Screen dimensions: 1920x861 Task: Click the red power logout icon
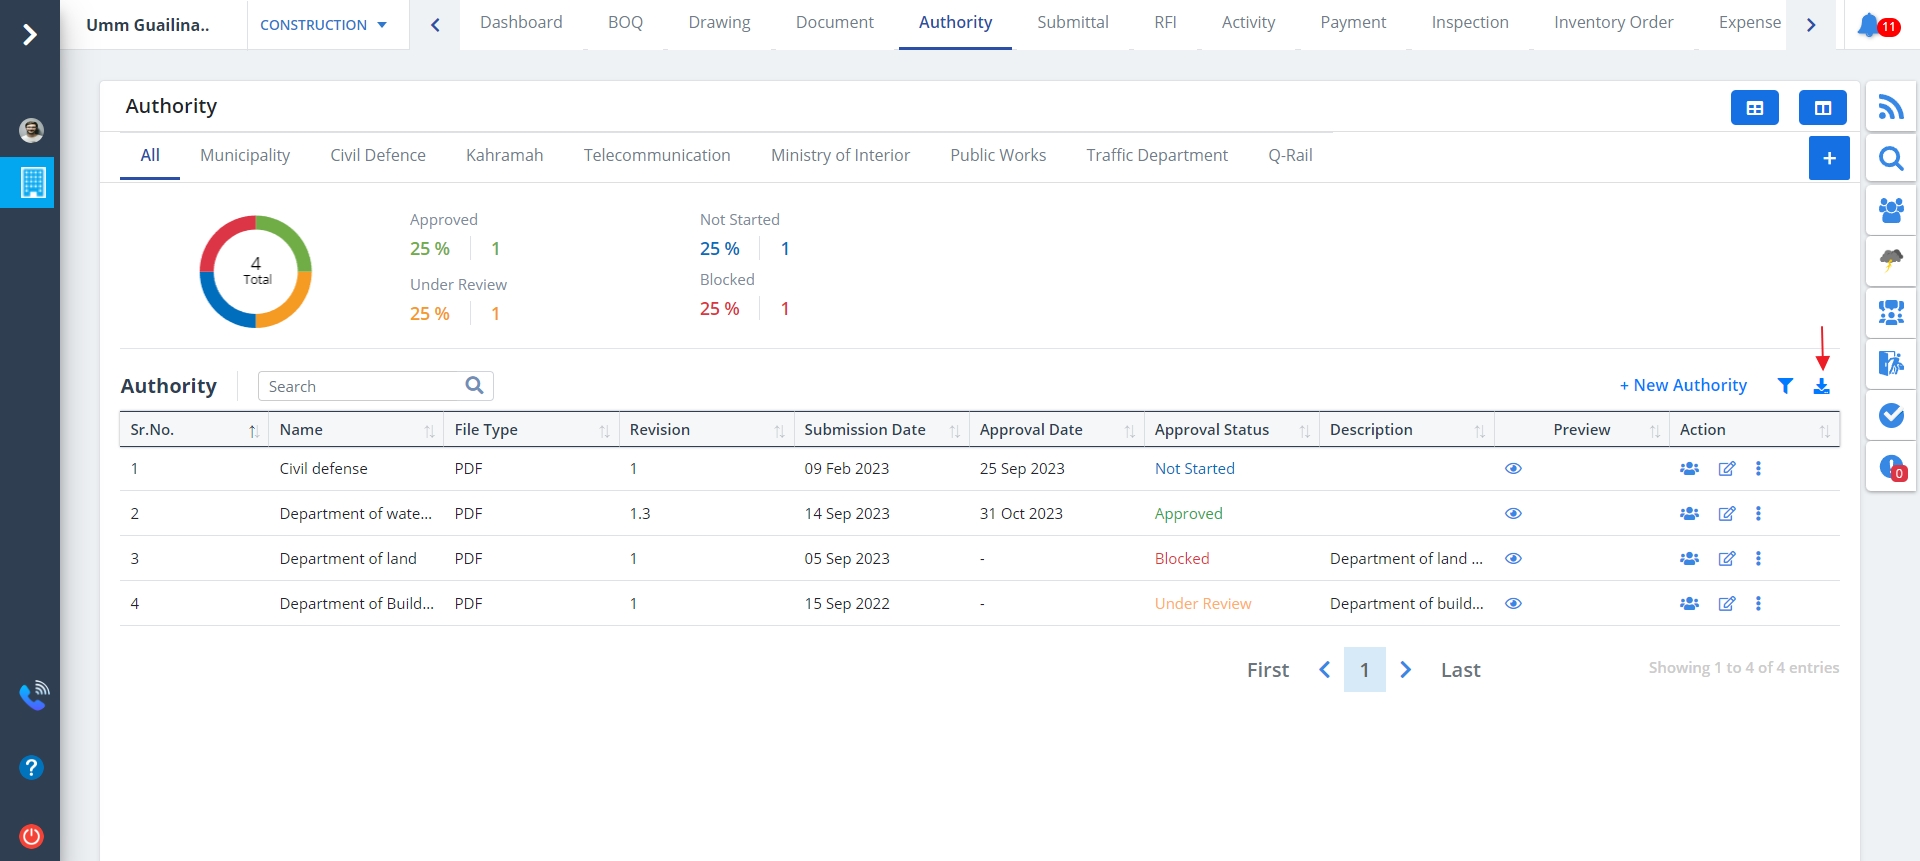tap(31, 836)
